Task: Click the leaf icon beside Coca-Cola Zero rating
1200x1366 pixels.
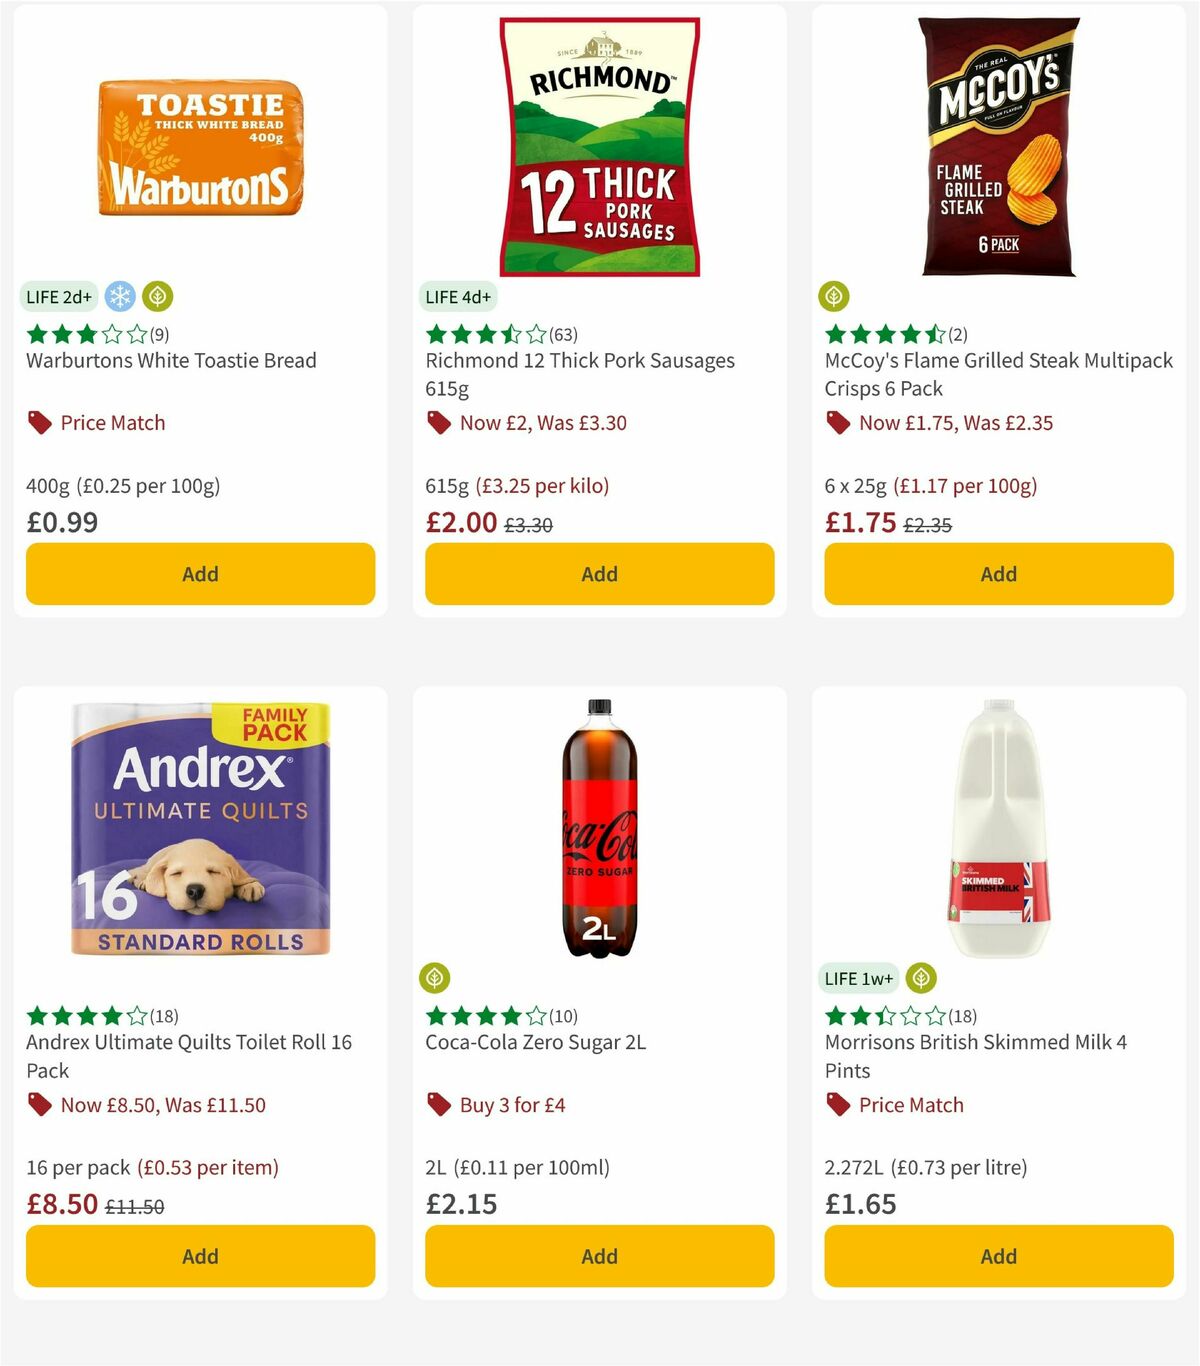Action: tap(434, 978)
